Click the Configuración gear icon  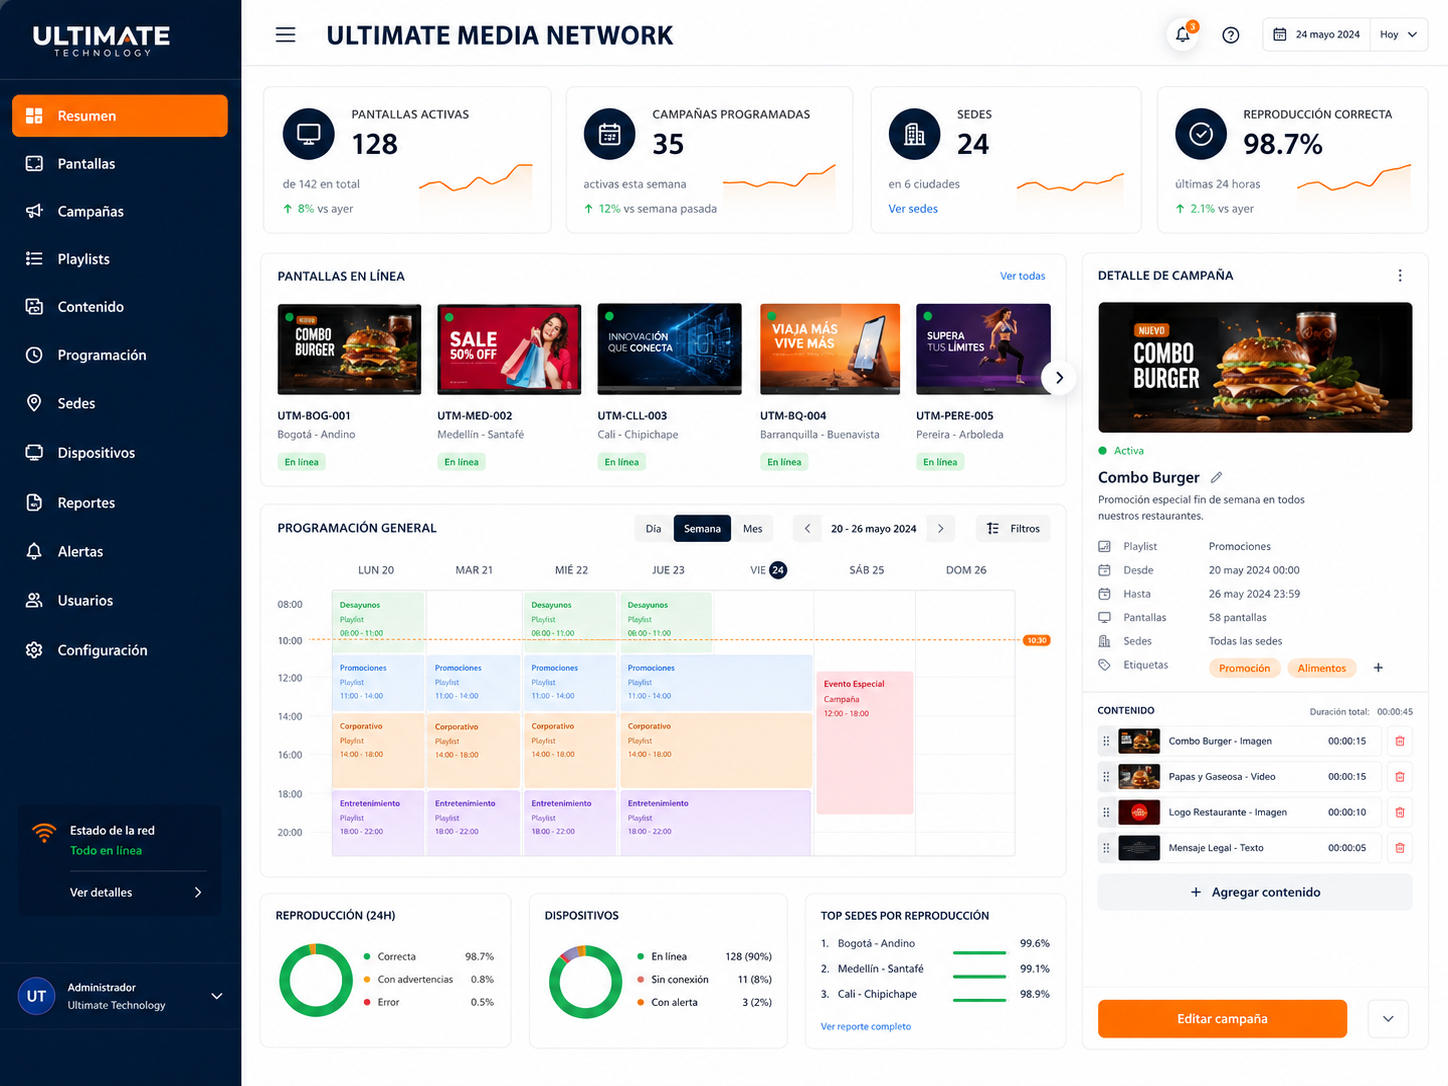[34, 650]
